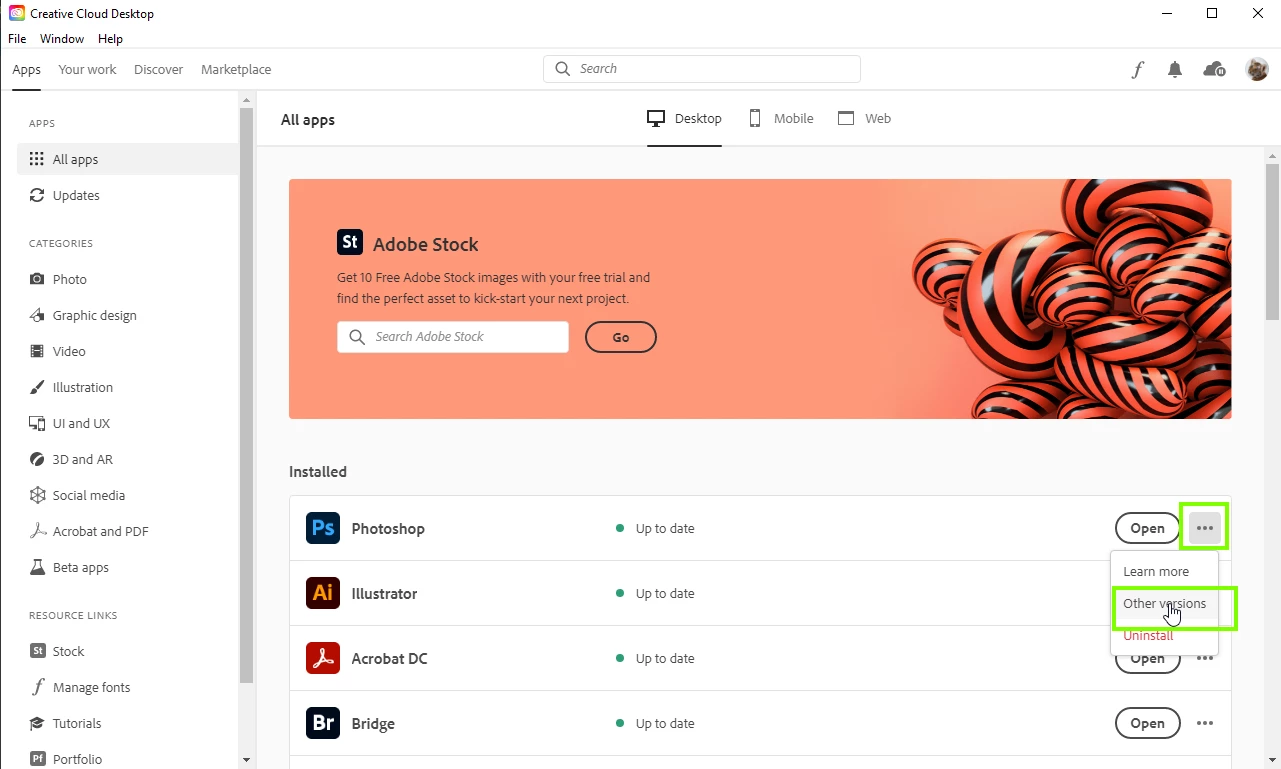Click the Bridge app icon

(x=323, y=723)
